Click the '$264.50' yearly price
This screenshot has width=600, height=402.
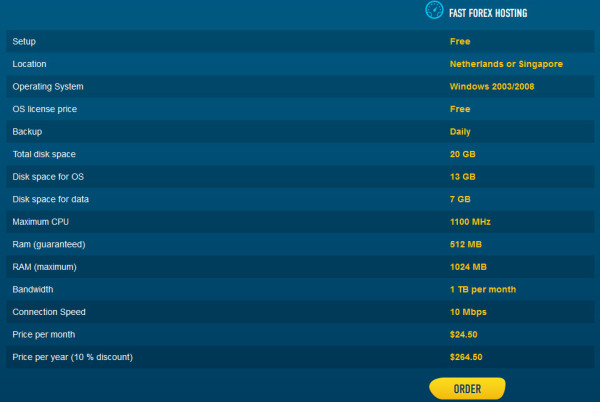pyautogui.click(x=466, y=357)
